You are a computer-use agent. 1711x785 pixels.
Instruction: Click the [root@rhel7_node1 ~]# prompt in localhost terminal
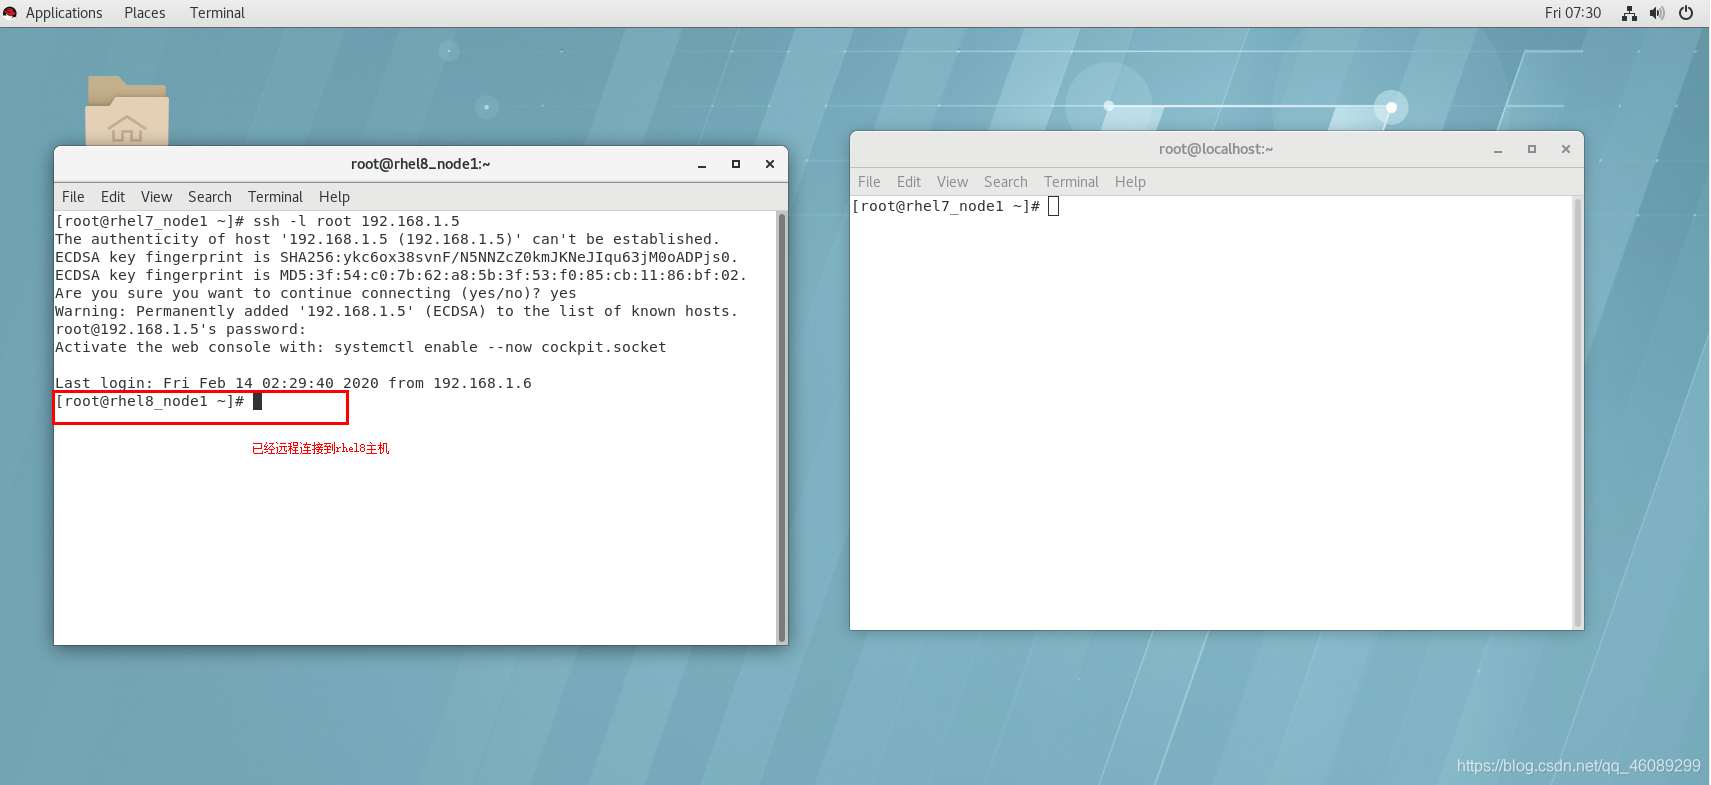(x=946, y=206)
